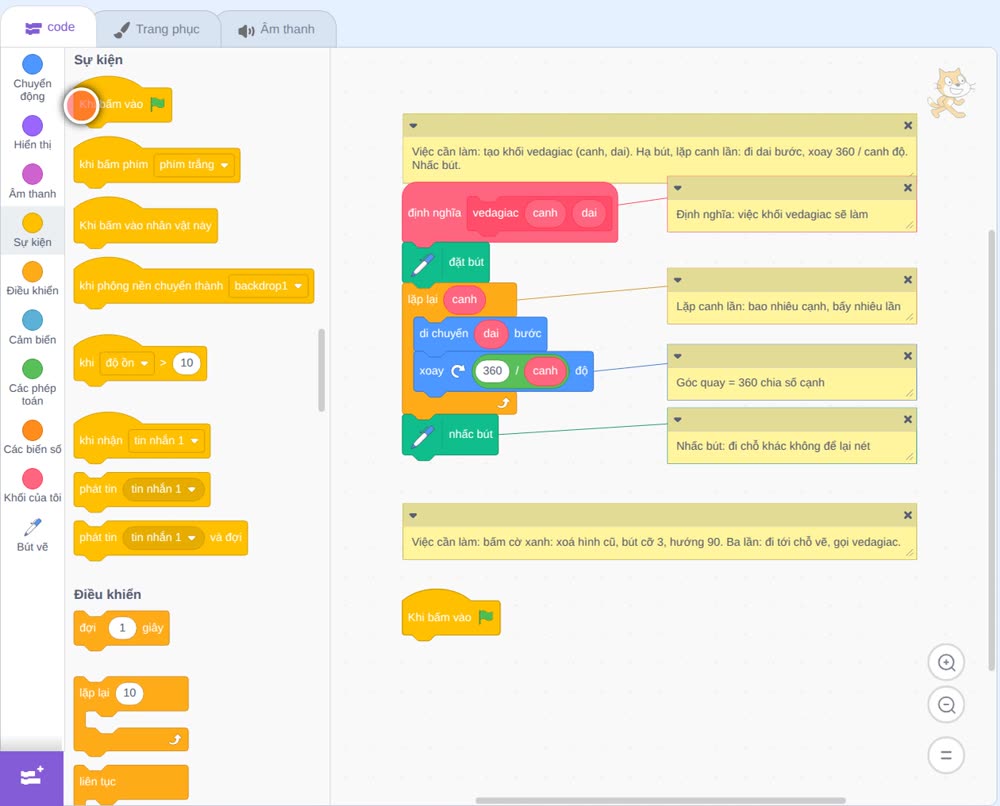Image resolution: width=1000 pixels, height=806 pixels.
Task: Collapse the 'Nhấc bút' comment
Action: click(x=678, y=420)
